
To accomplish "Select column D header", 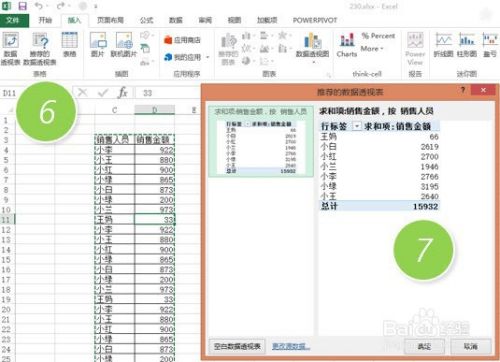I will tap(154, 110).
